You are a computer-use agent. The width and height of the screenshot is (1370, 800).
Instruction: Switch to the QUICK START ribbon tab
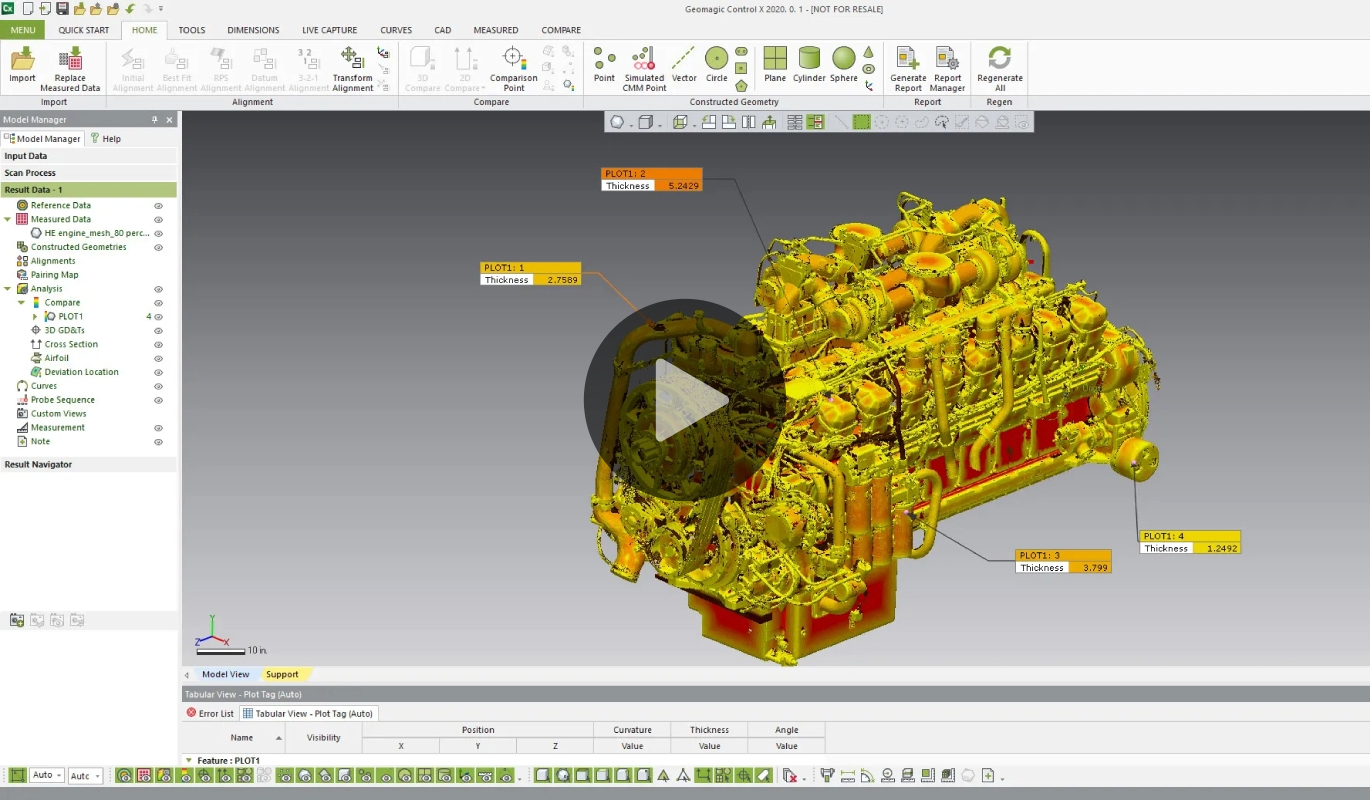click(84, 30)
